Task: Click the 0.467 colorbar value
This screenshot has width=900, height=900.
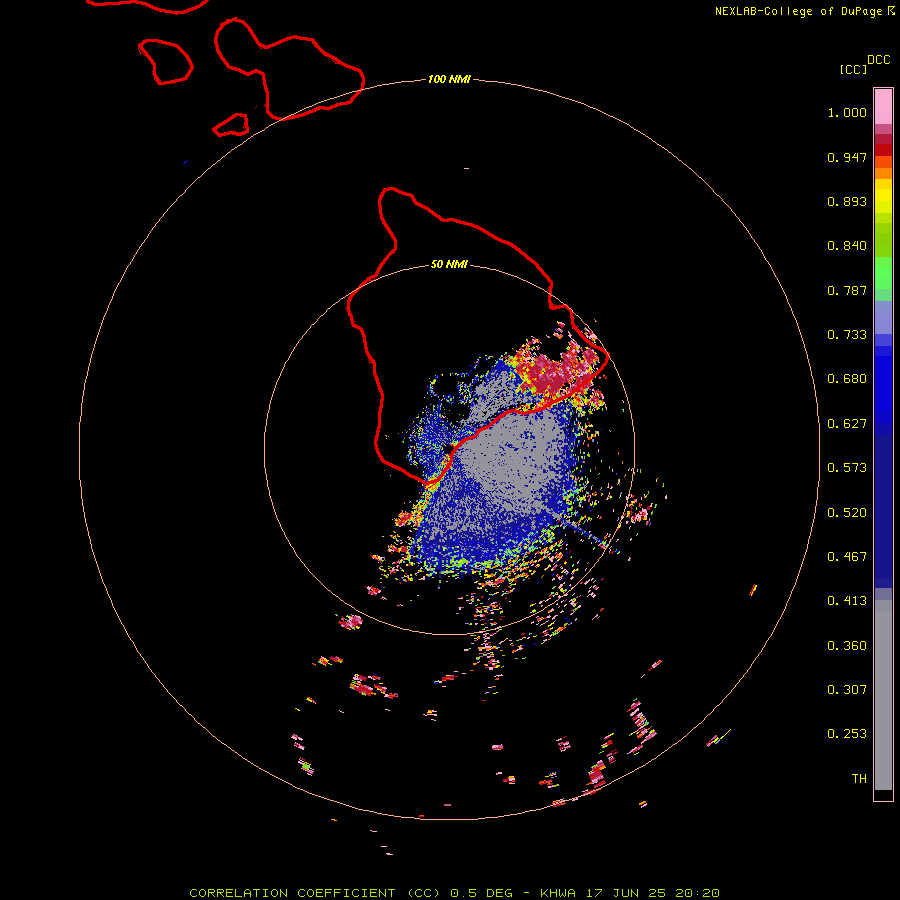Action: pyautogui.click(x=847, y=557)
